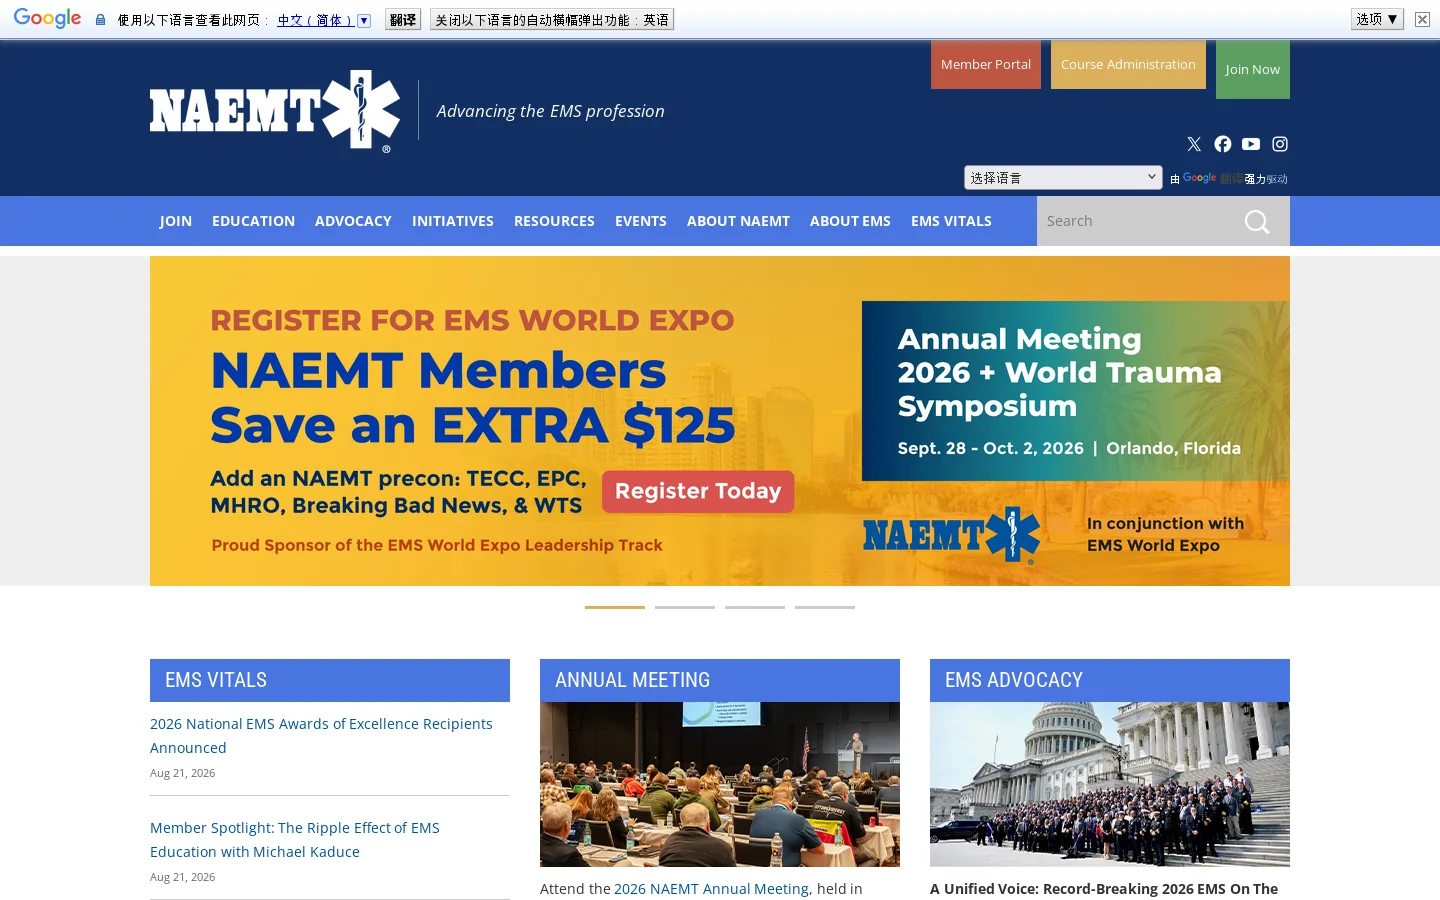This screenshot has width=1440, height=900.
Task: Open the 中文（简体） language selector
Action: [324, 20]
